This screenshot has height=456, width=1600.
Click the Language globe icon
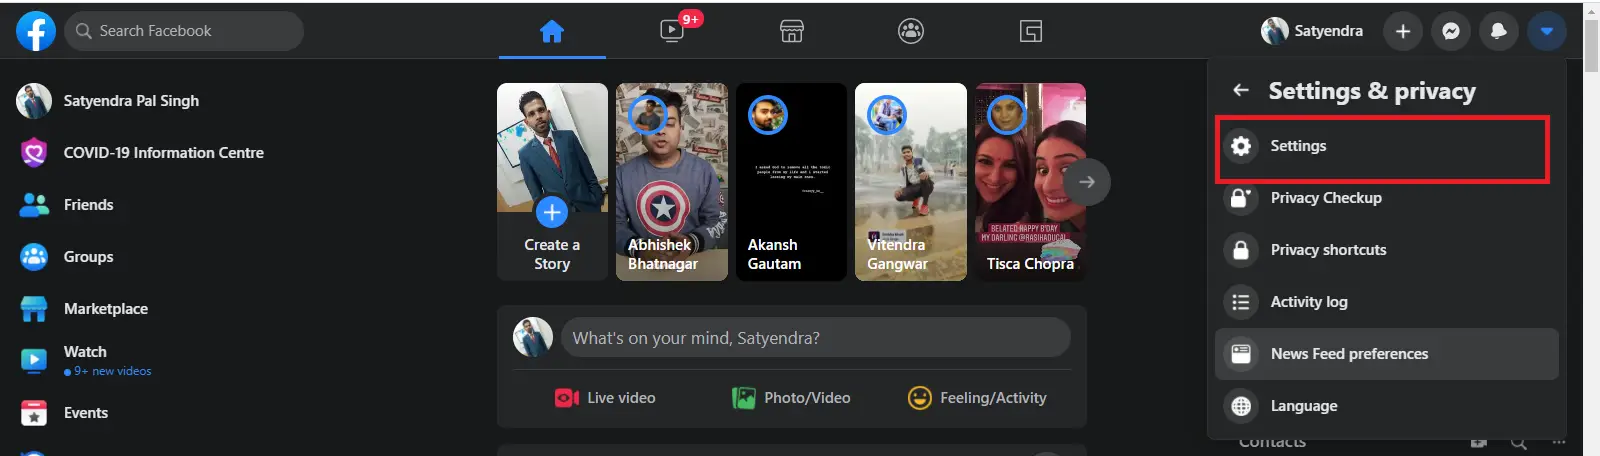[x=1241, y=406]
